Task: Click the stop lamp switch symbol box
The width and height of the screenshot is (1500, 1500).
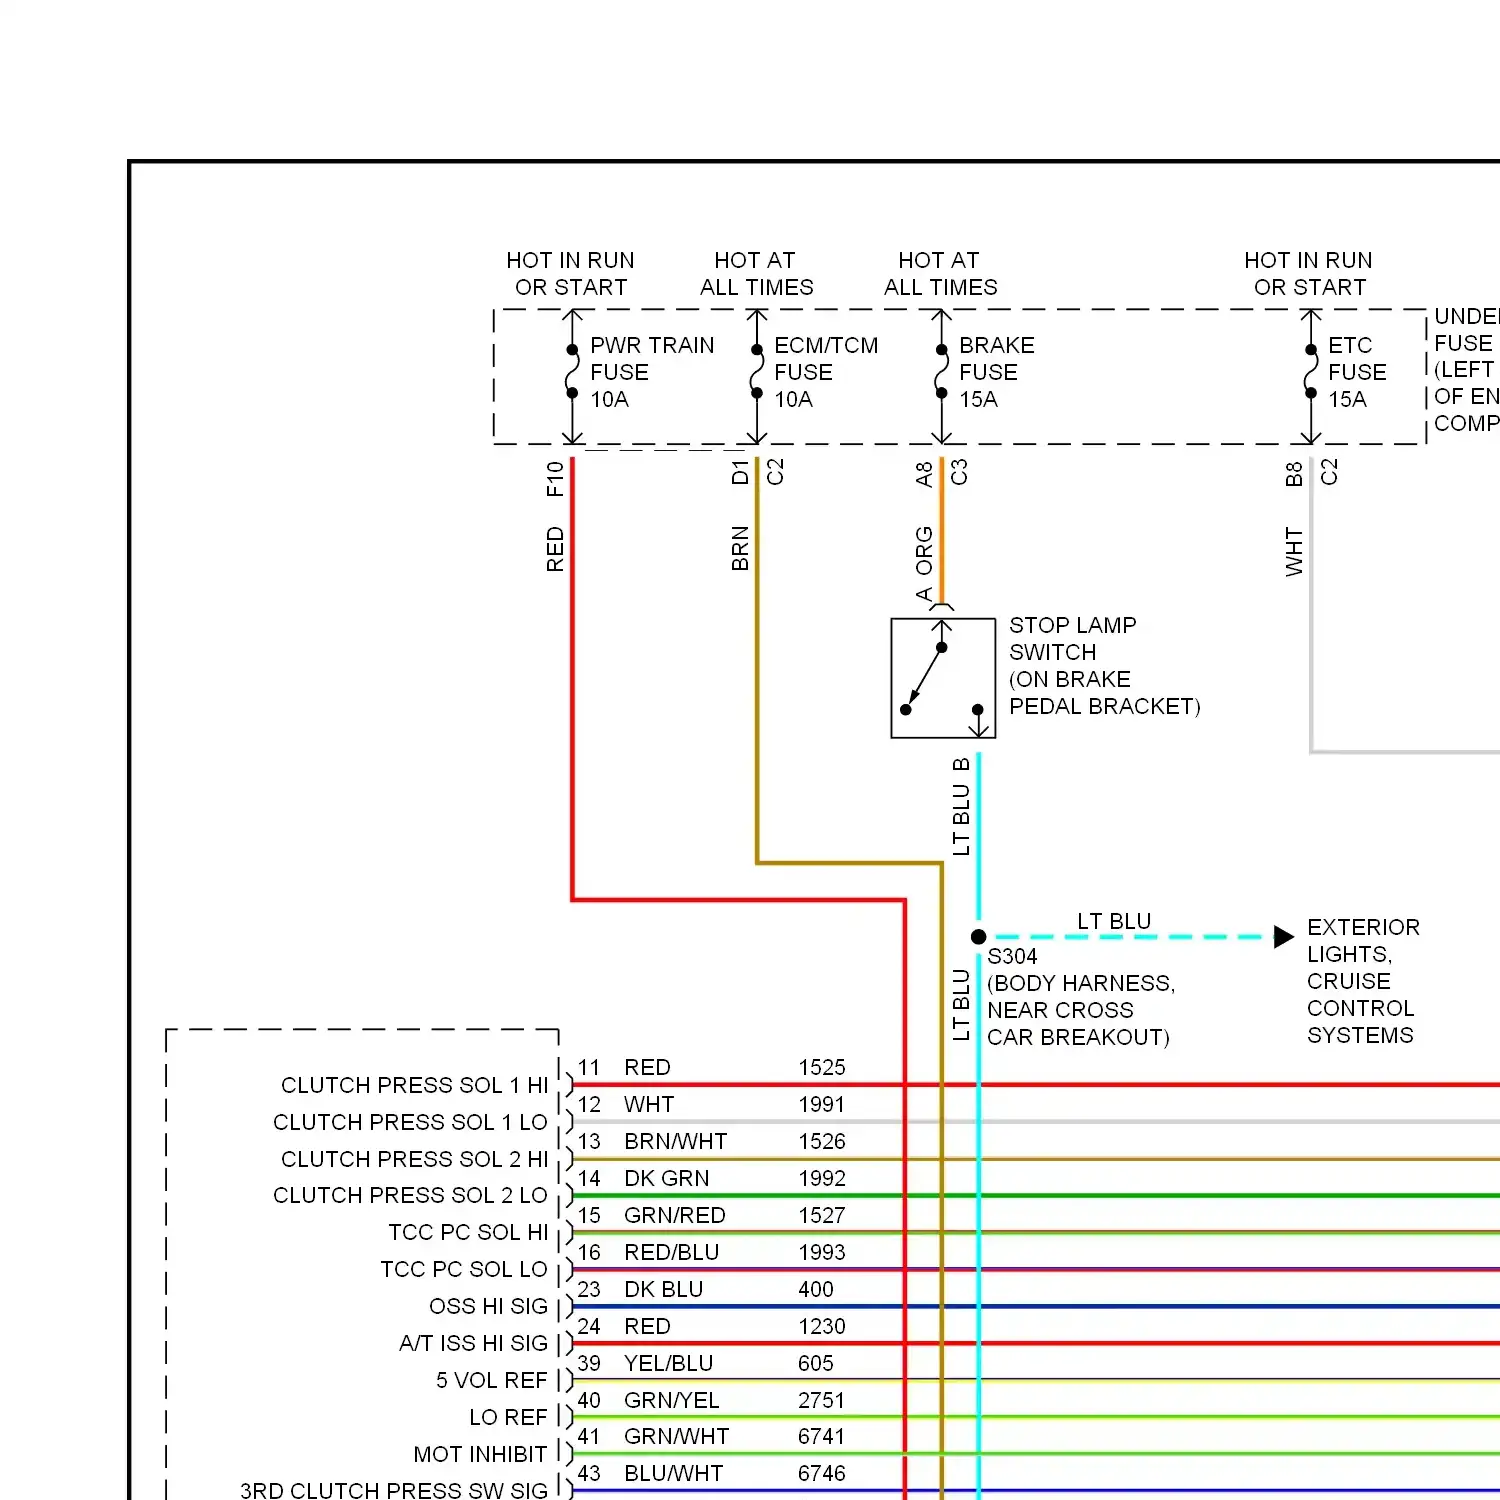Action: (x=943, y=678)
